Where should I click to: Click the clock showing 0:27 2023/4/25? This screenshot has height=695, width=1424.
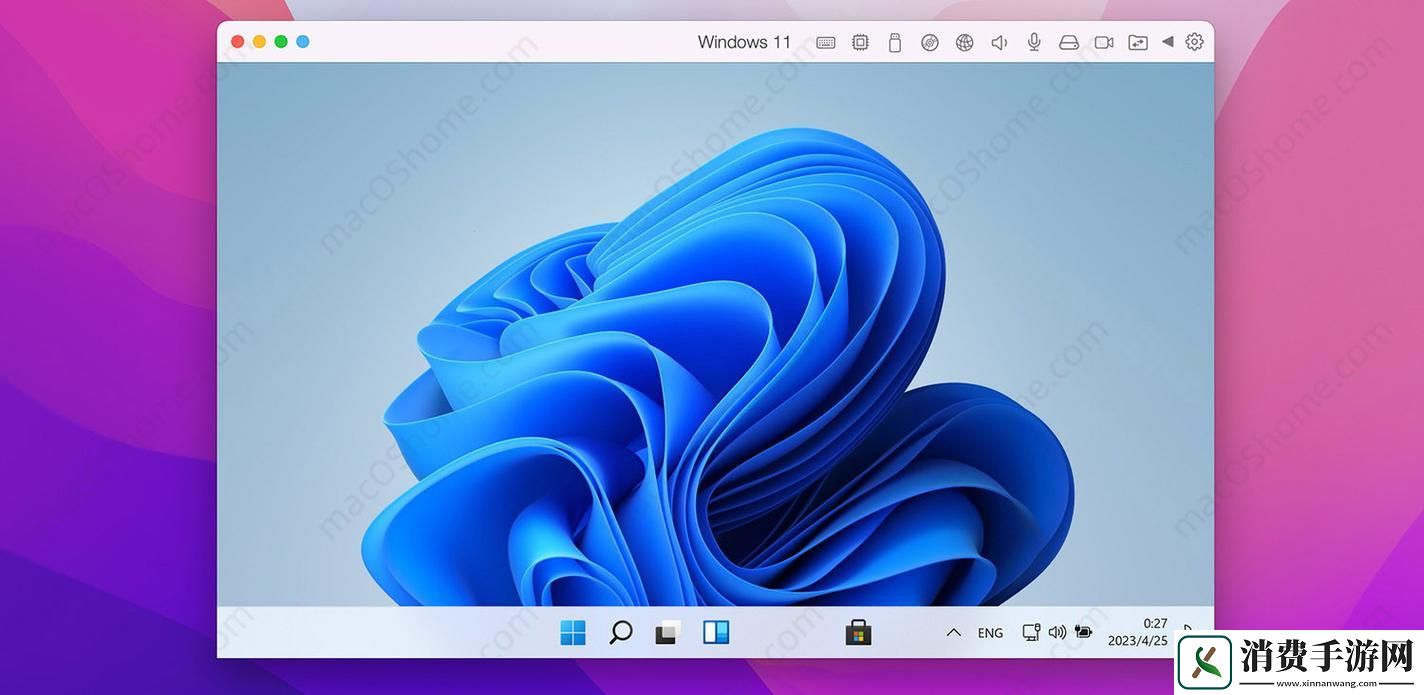[1137, 632]
